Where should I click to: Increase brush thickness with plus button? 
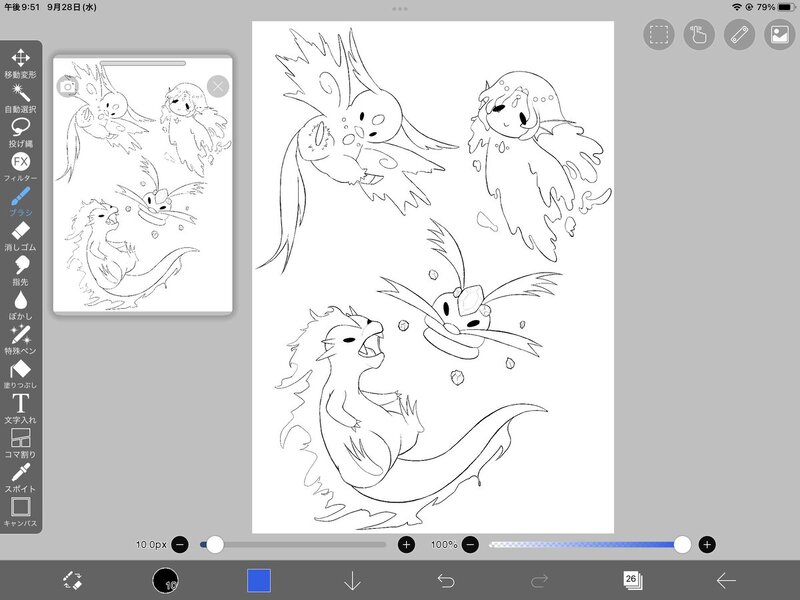click(406, 544)
